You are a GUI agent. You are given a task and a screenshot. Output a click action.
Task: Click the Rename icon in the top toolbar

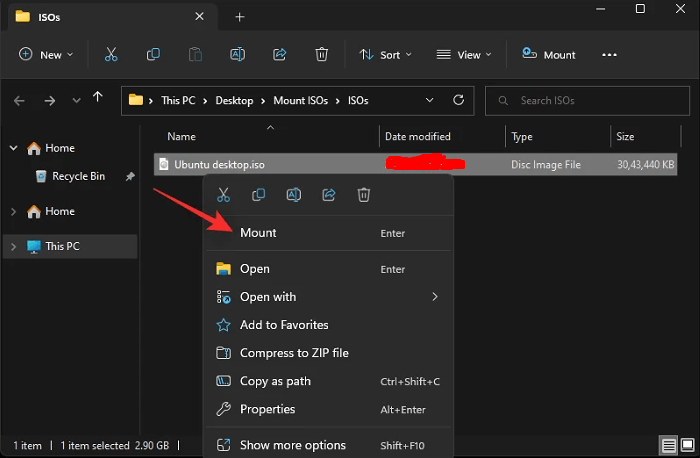click(x=237, y=54)
